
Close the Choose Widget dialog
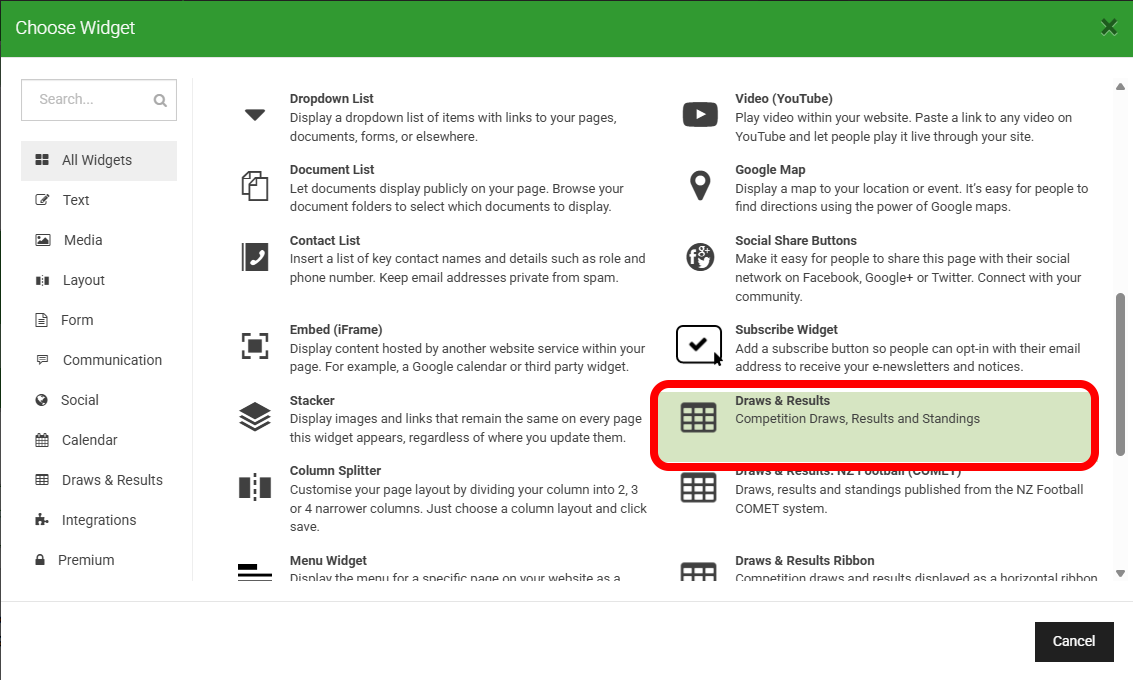coord(1108,27)
